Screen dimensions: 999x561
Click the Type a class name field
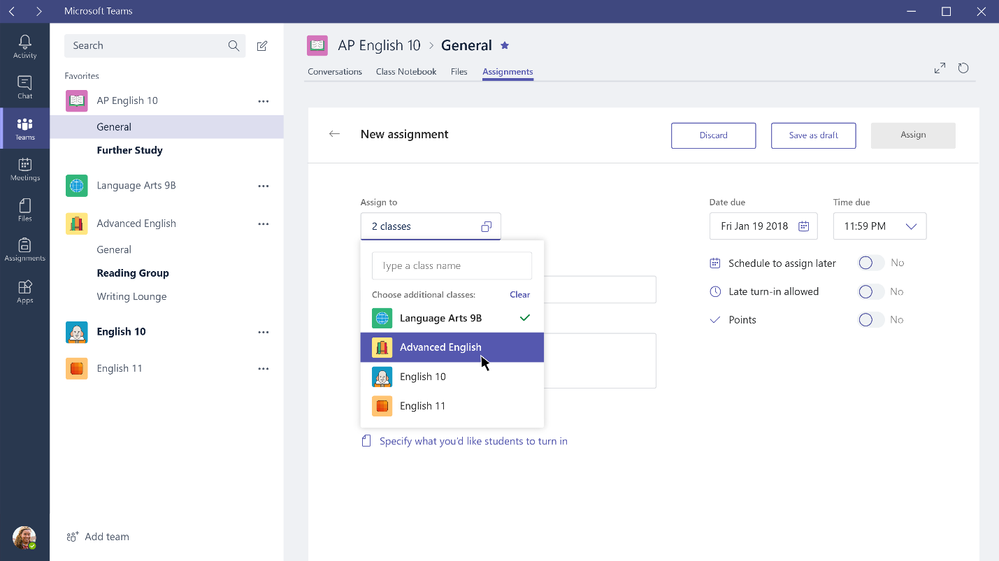(452, 266)
